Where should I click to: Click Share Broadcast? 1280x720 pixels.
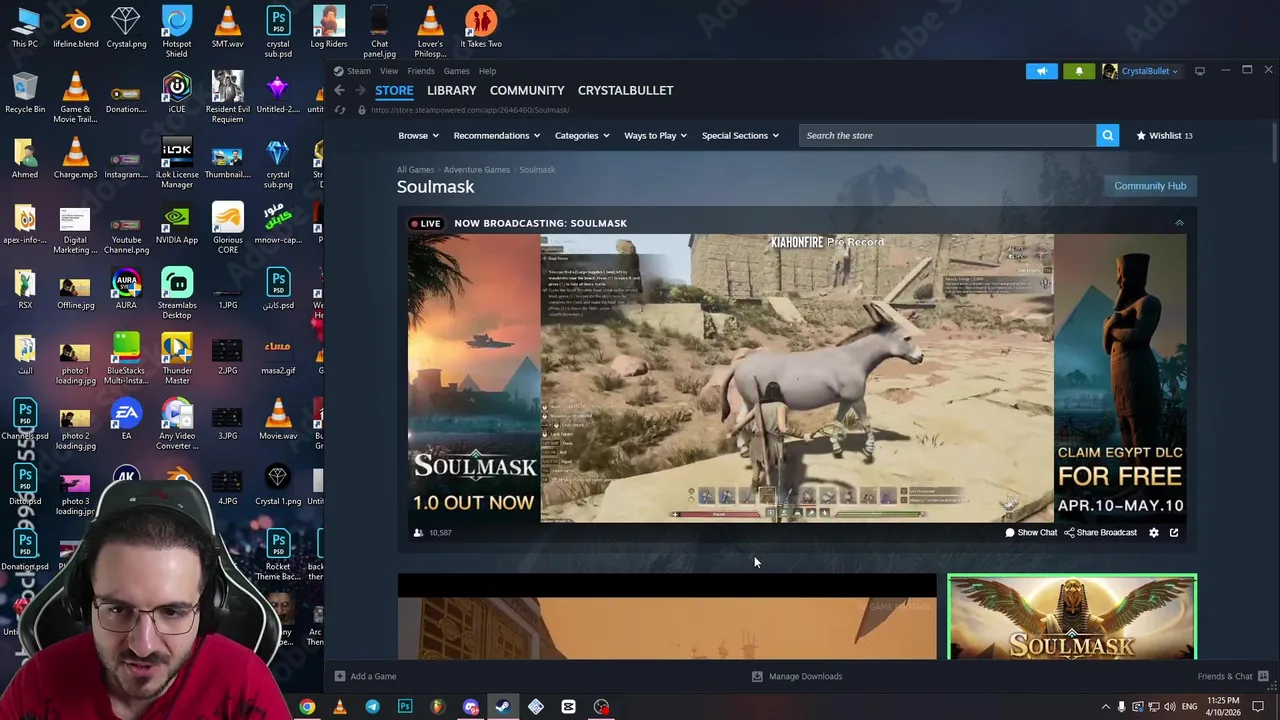point(1100,533)
